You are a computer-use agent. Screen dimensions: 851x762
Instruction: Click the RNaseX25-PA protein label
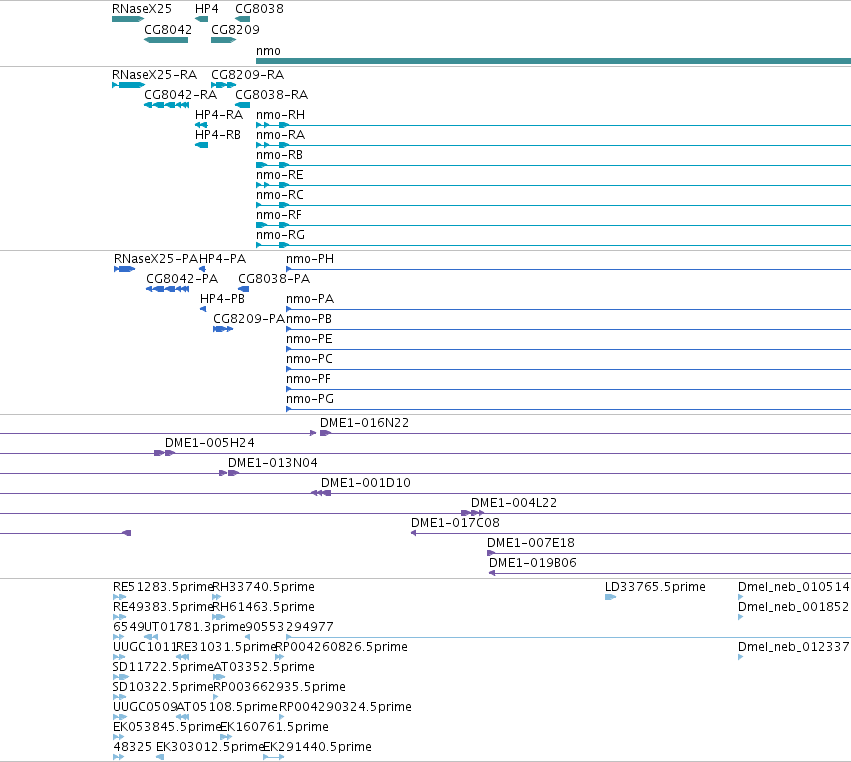[156, 259]
